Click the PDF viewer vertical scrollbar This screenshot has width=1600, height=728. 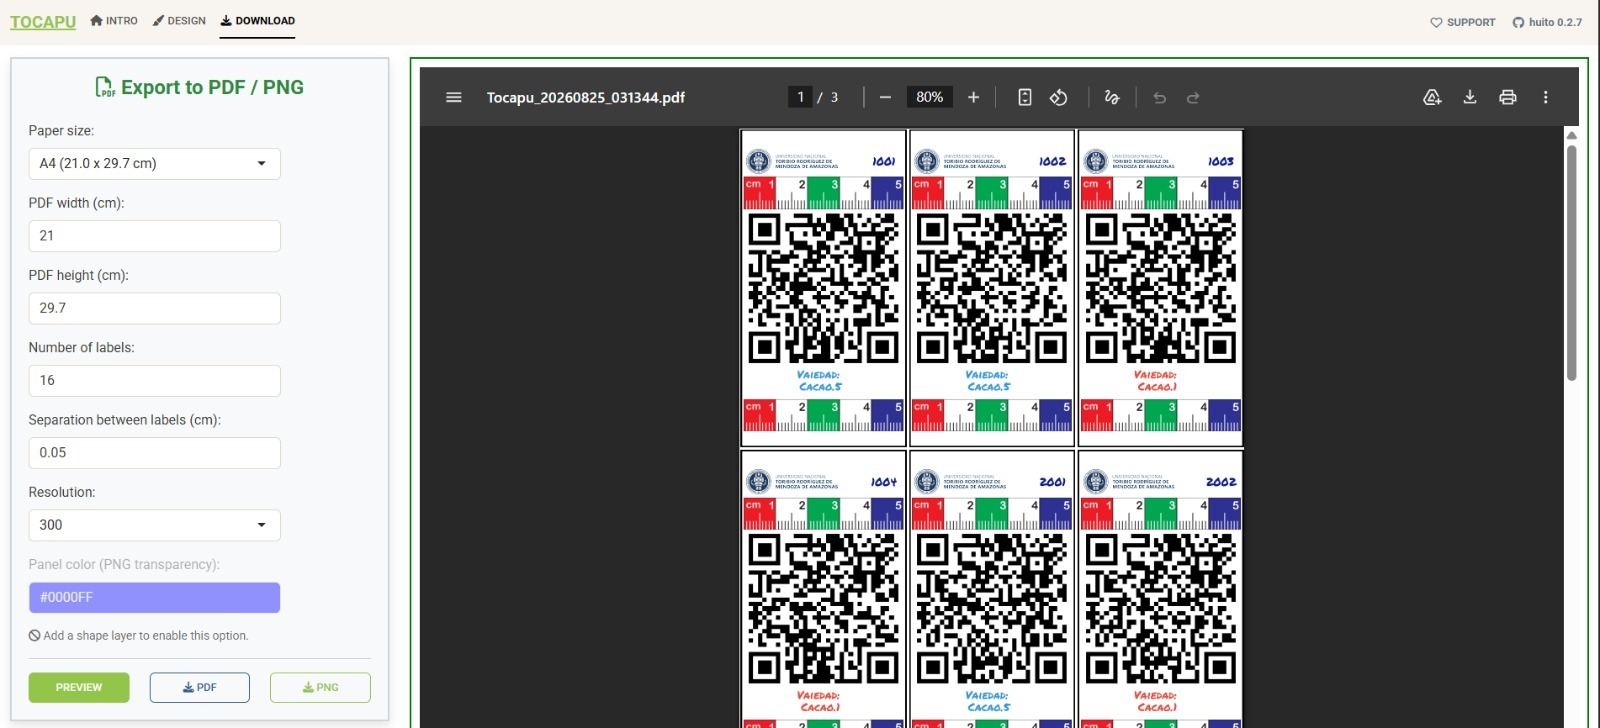click(x=1572, y=263)
